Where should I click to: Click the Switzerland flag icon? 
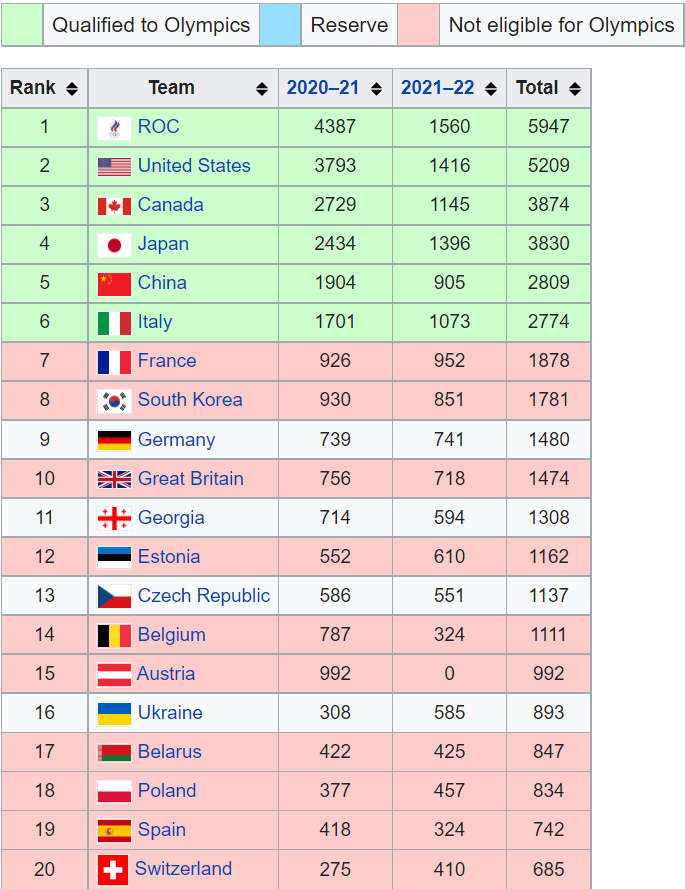pyautogui.click(x=113, y=870)
